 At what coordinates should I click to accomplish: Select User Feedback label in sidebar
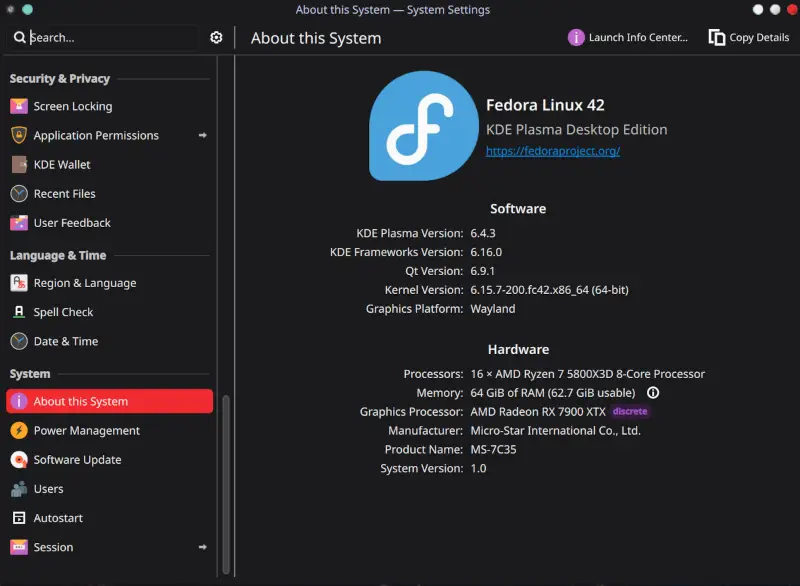[x=72, y=223]
